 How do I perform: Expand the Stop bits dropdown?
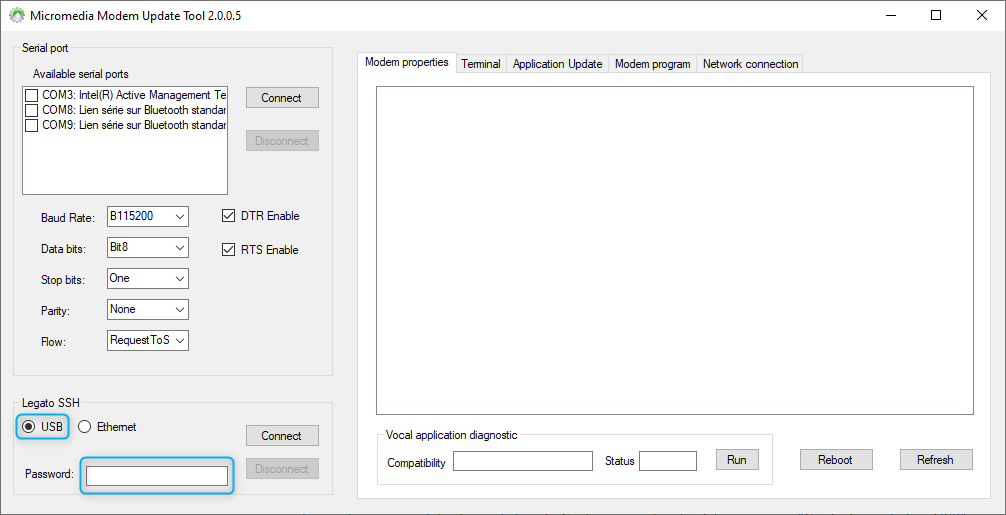(x=148, y=278)
